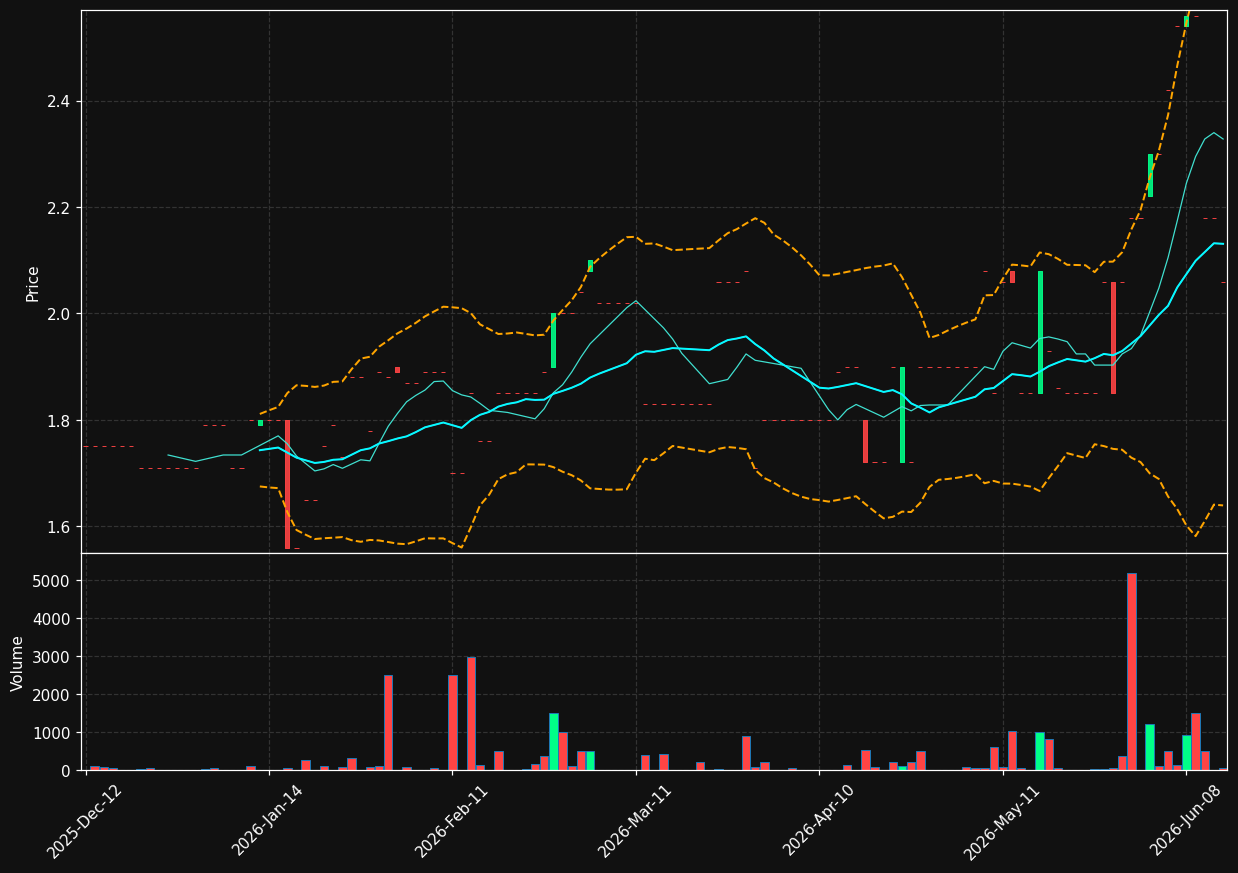Click the Price axis title

(x=33, y=283)
